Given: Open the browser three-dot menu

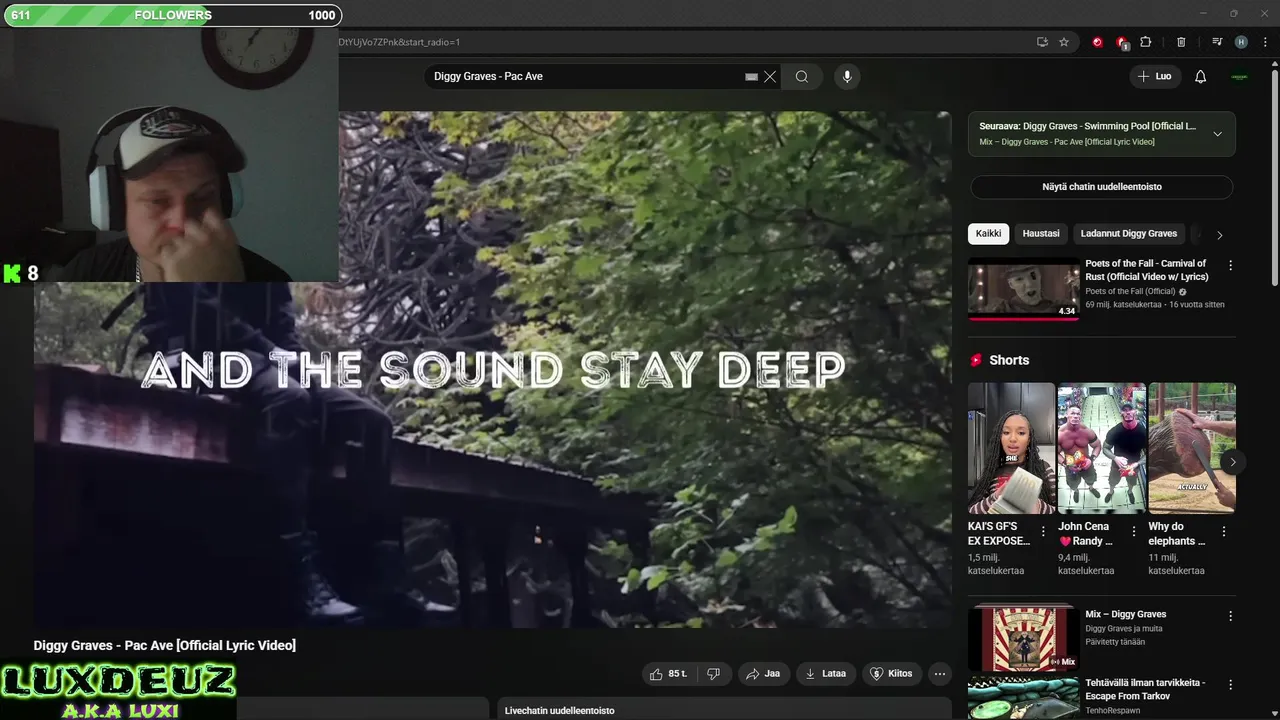Looking at the screenshot, I should [1265, 42].
